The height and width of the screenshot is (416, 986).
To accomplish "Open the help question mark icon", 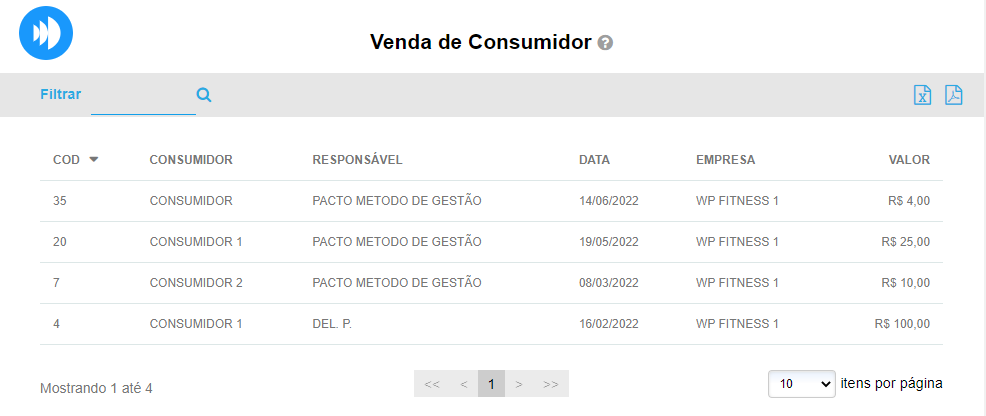I will (605, 43).
